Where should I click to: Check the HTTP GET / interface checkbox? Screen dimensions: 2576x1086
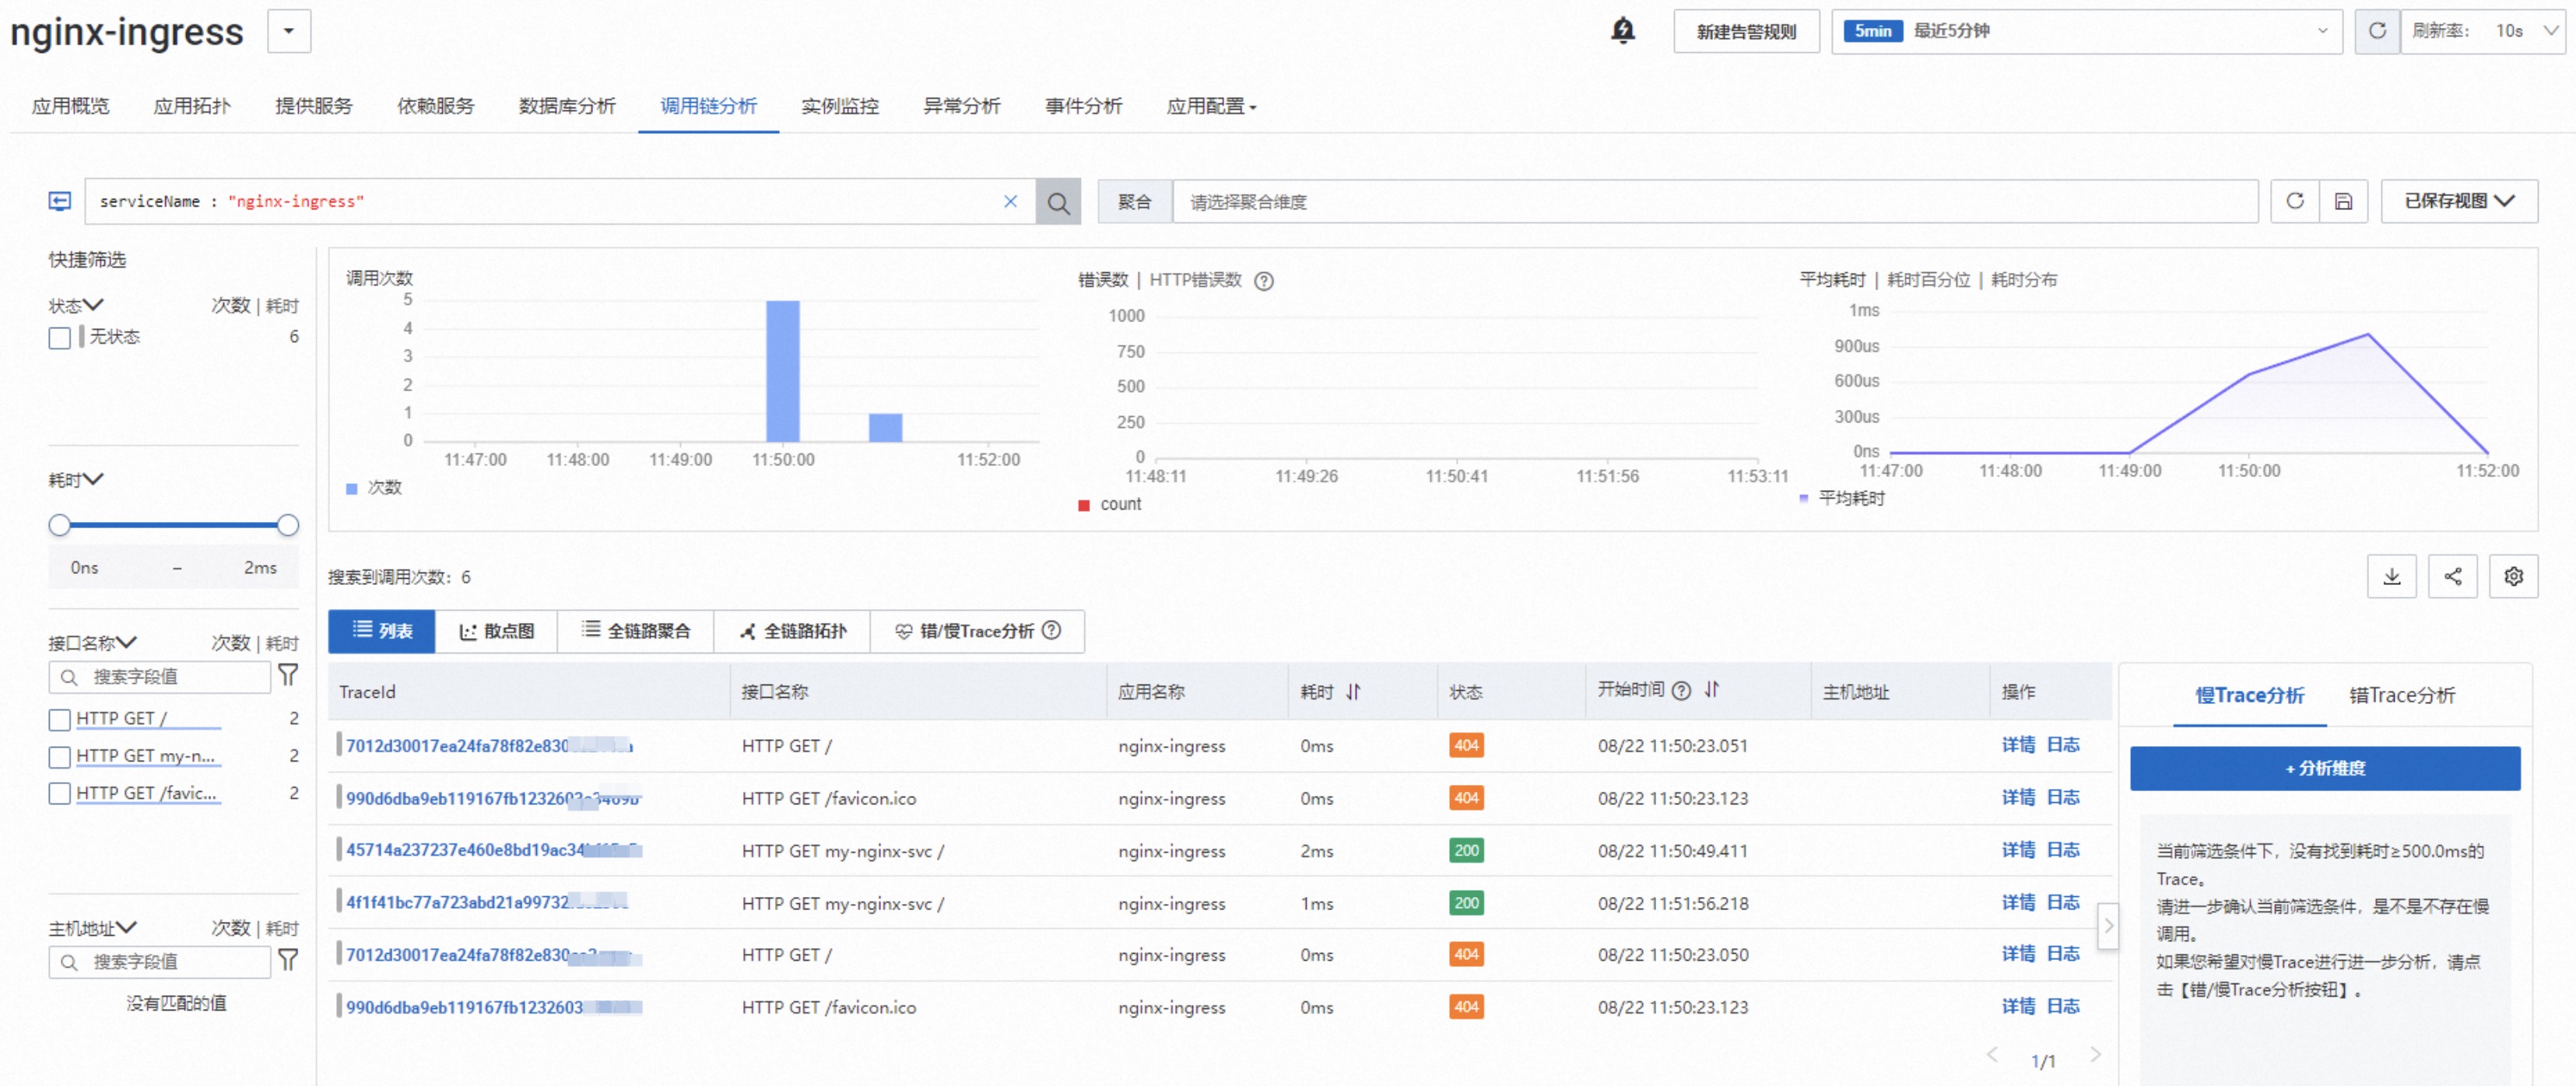point(60,719)
